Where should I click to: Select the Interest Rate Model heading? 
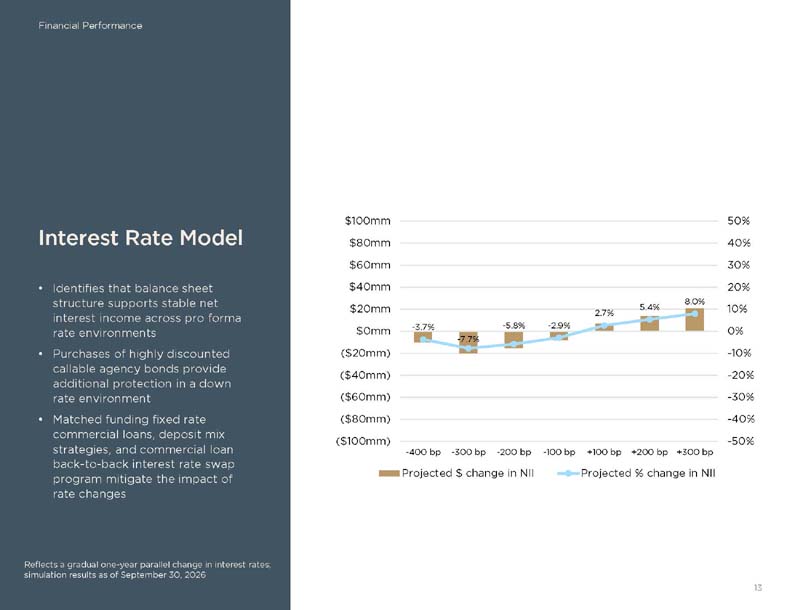(141, 238)
